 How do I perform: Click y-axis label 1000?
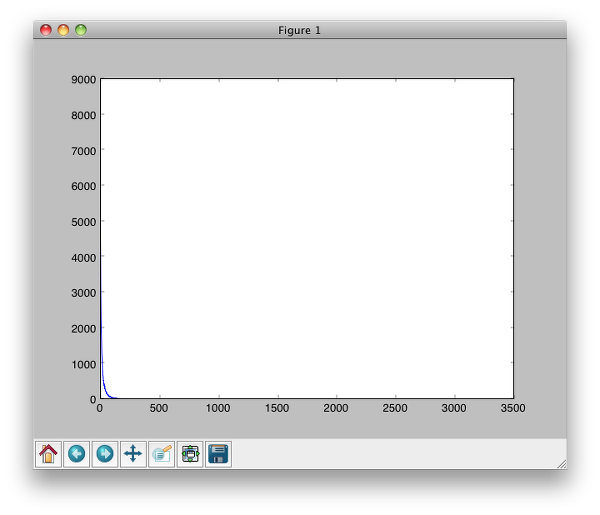click(x=83, y=364)
